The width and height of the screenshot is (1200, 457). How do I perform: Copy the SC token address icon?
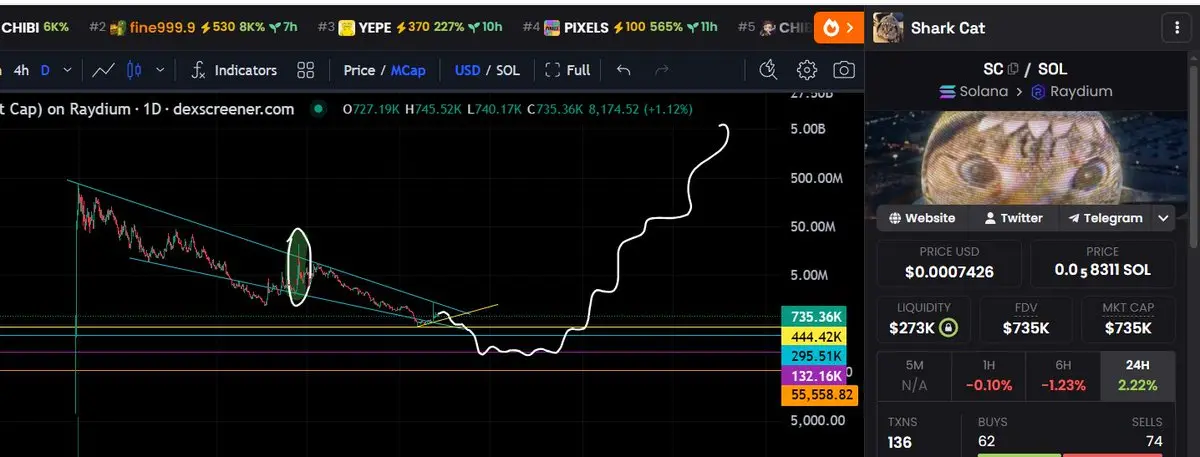pyautogui.click(x=1013, y=69)
